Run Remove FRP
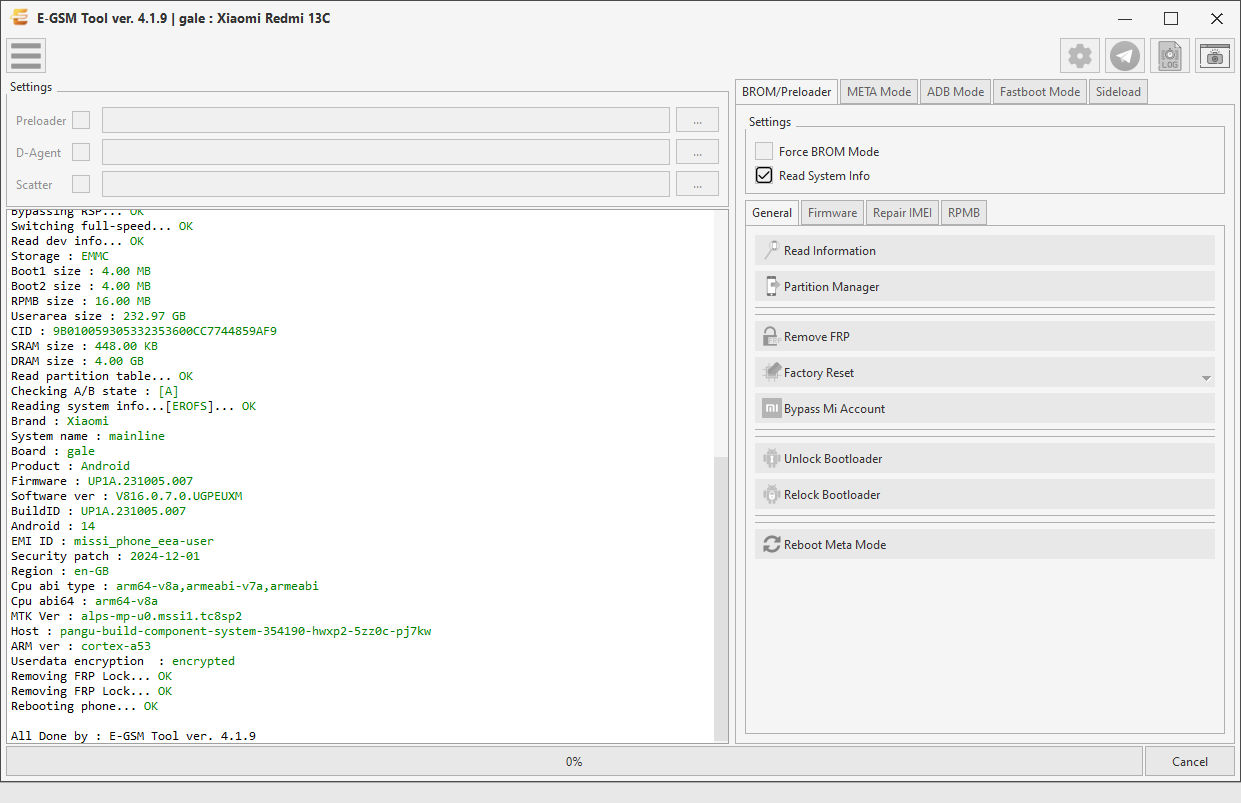The image size is (1241, 803). click(985, 337)
